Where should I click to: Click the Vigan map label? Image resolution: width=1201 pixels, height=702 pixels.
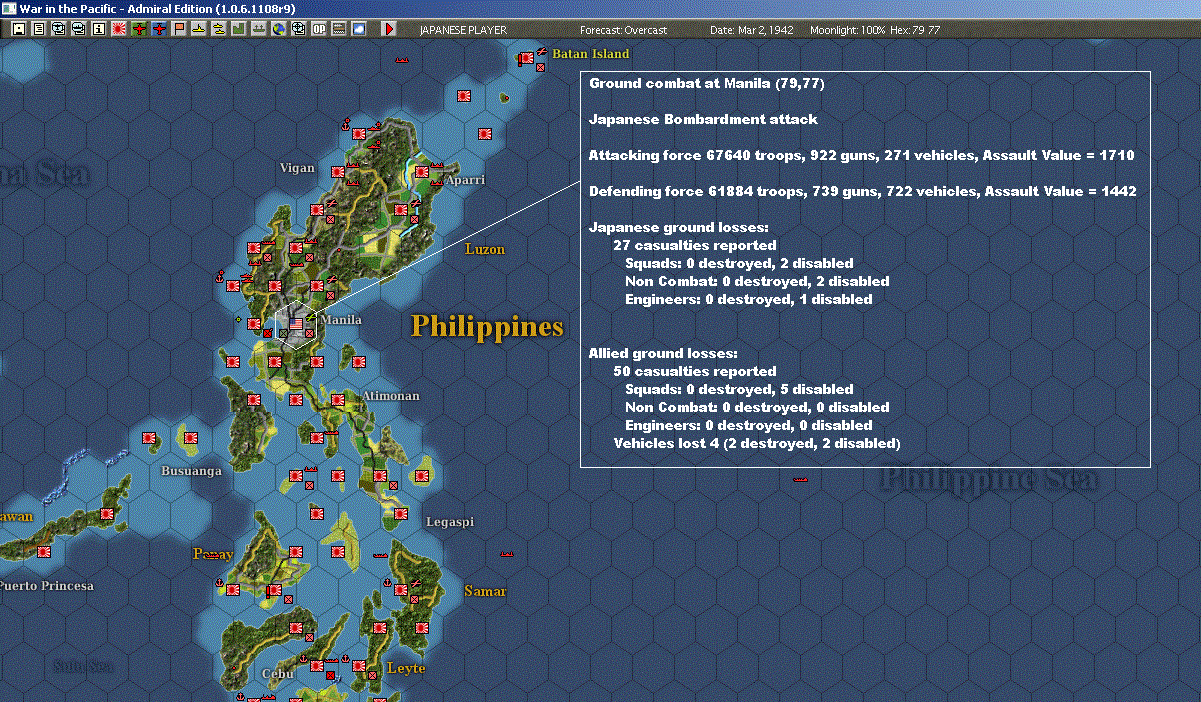click(297, 168)
